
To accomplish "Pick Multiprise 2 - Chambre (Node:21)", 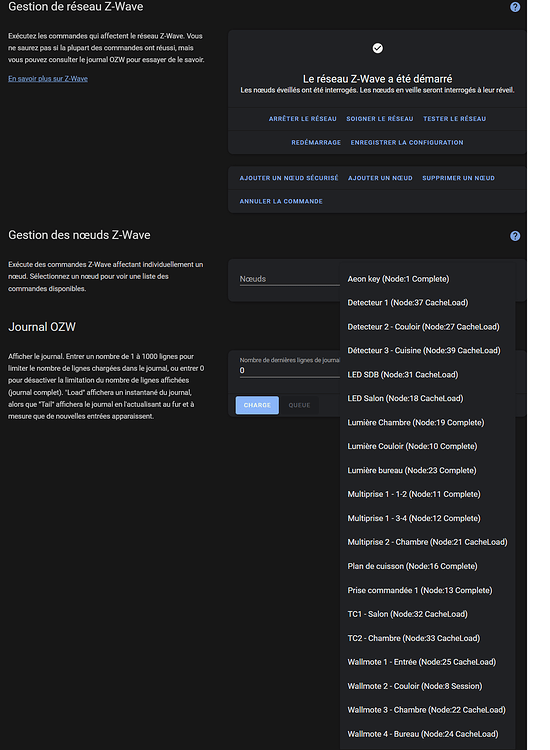I will tap(428, 542).
